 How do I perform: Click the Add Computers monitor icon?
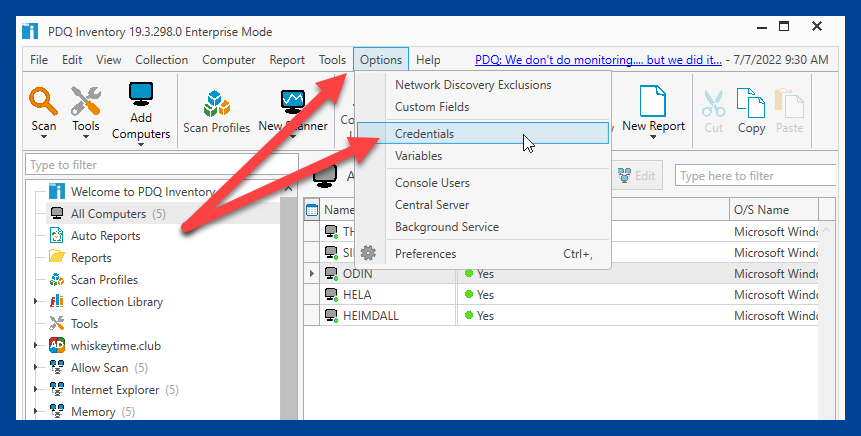click(141, 94)
